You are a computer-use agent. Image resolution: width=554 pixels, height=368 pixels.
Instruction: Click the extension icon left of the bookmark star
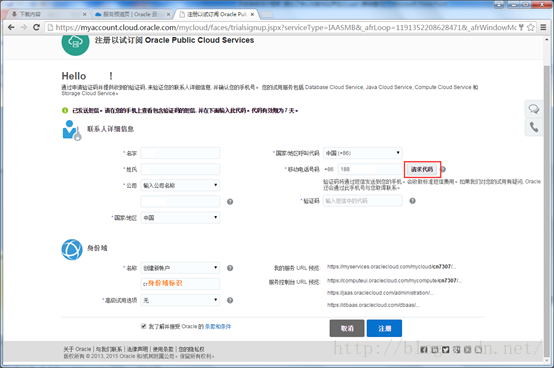point(521,27)
